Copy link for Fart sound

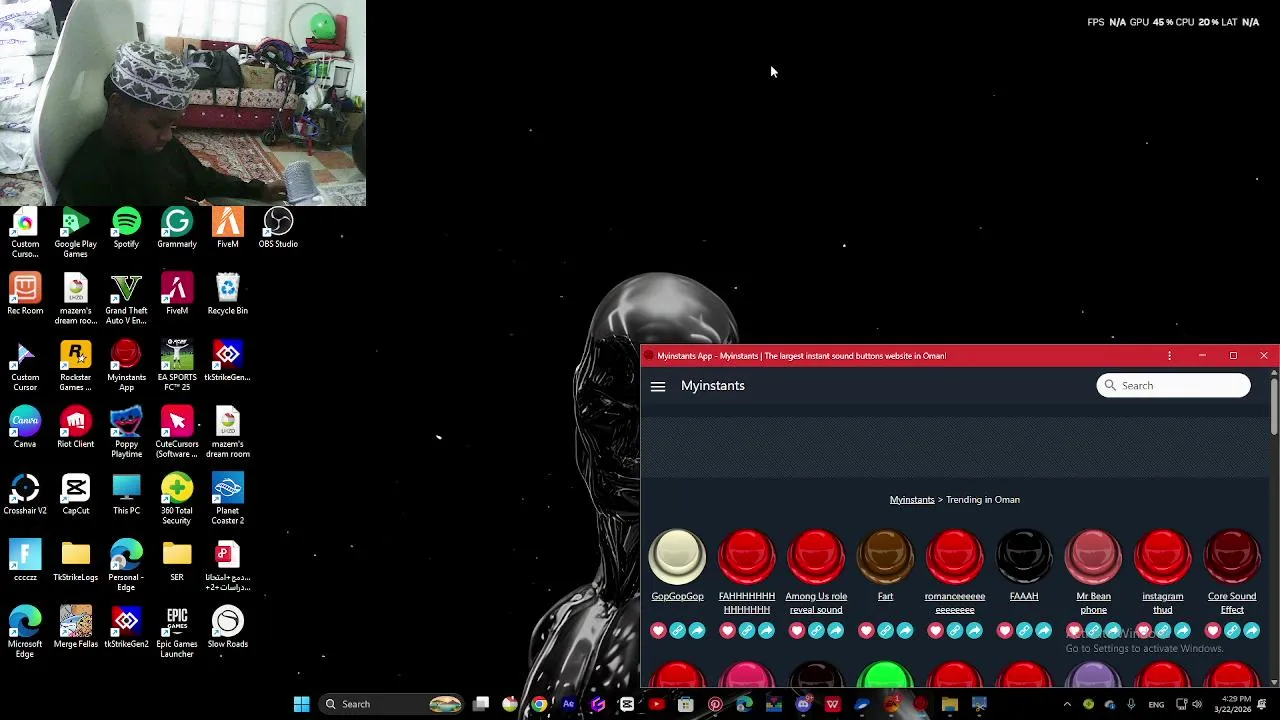coord(885,630)
